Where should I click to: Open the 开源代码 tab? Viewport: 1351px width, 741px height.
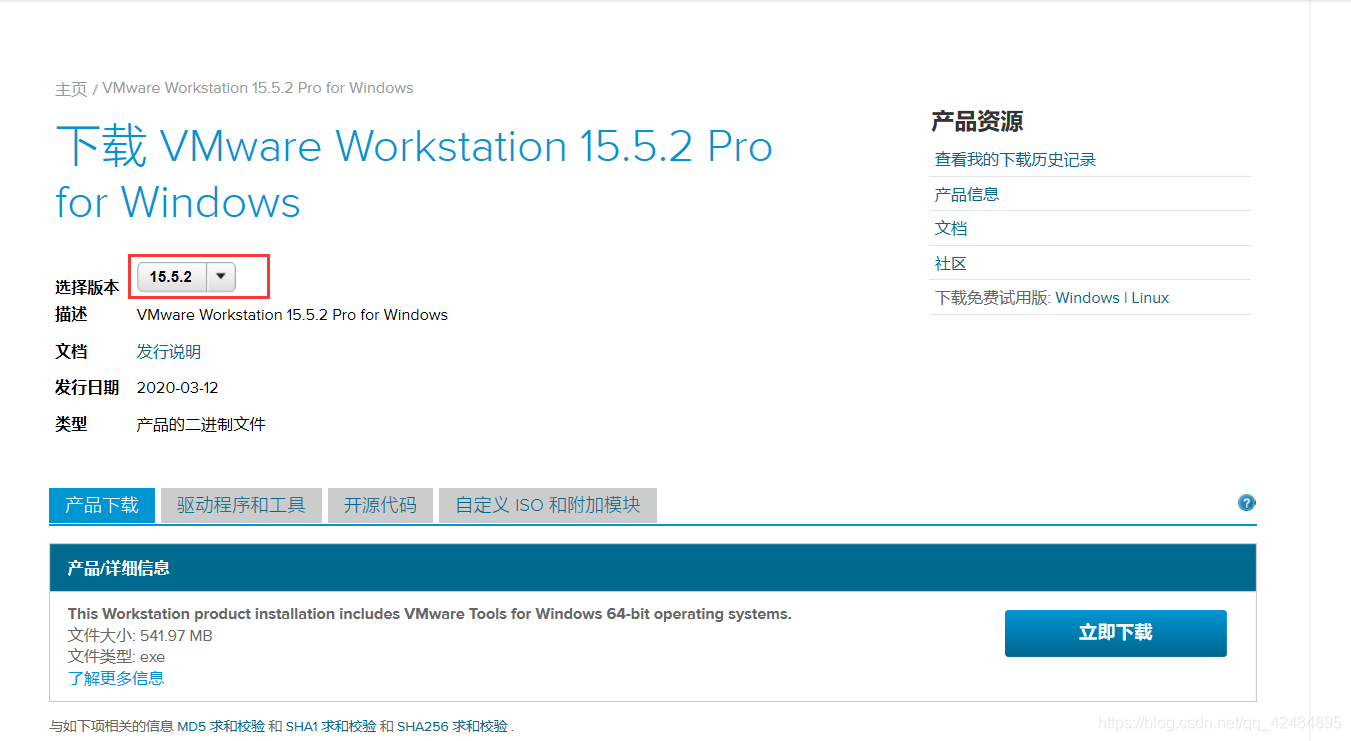pyautogui.click(x=380, y=505)
